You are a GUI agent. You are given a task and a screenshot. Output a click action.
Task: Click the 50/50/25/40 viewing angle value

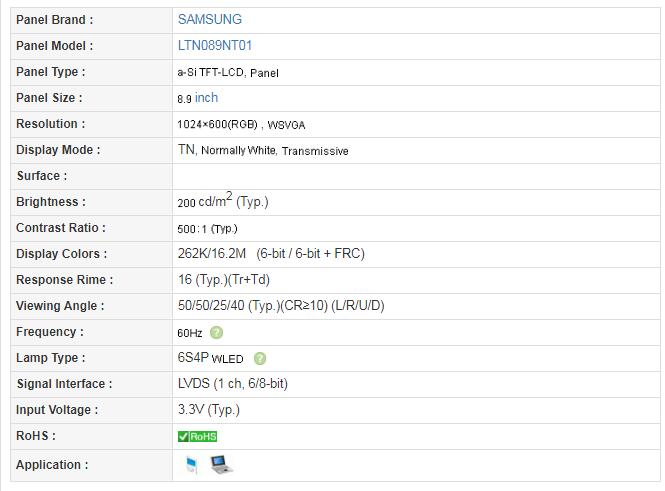[x=281, y=306]
